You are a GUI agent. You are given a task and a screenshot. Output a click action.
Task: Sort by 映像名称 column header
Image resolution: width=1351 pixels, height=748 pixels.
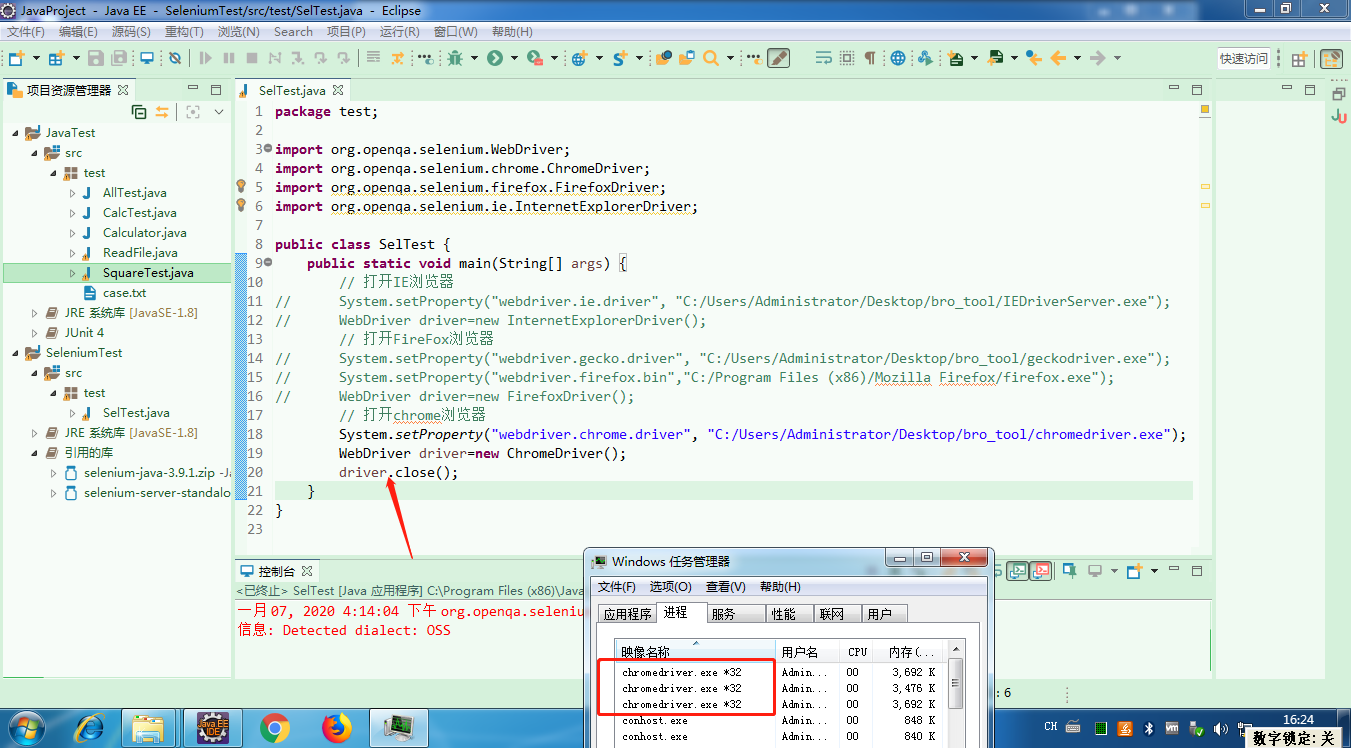pyautogui.click(x=696, y=651)
